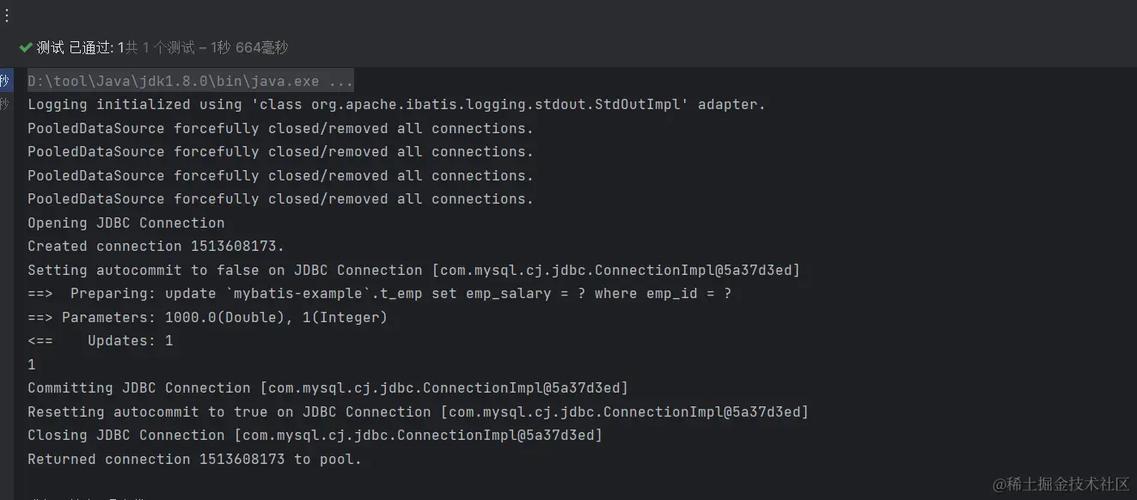Click the 'Parameters: 1000.0(Double)' line
This screenshot has height=500, width=1137.
click(x=207, y=317)
